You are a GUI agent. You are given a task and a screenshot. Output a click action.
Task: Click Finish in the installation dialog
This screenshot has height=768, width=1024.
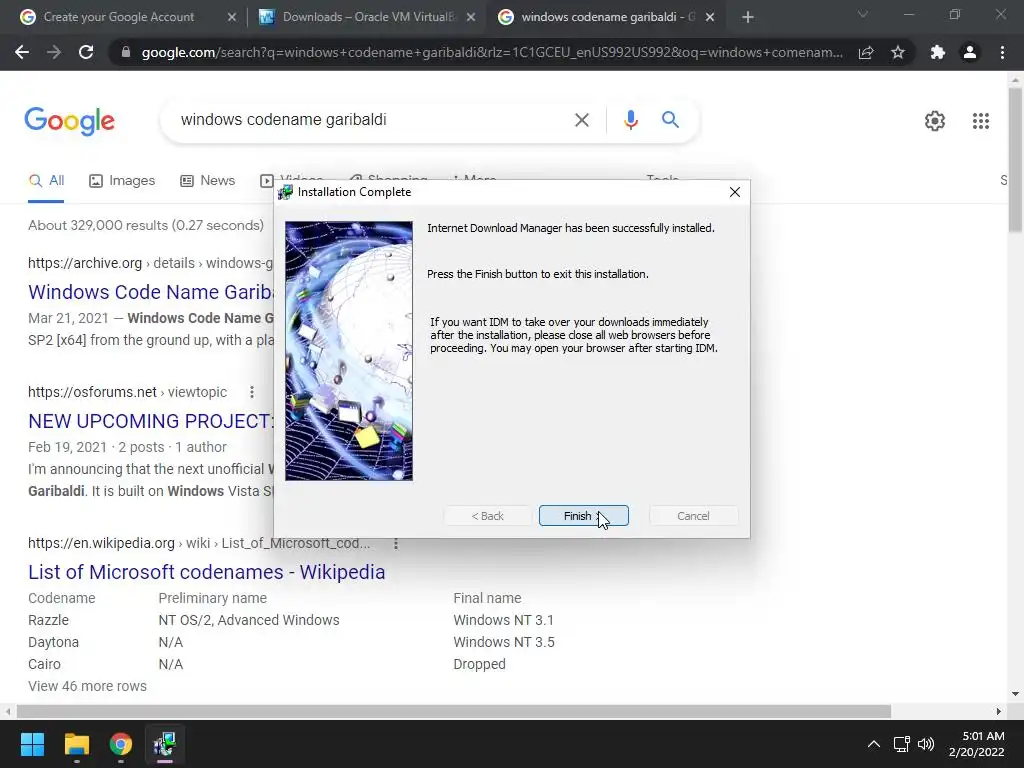(583, 516)
